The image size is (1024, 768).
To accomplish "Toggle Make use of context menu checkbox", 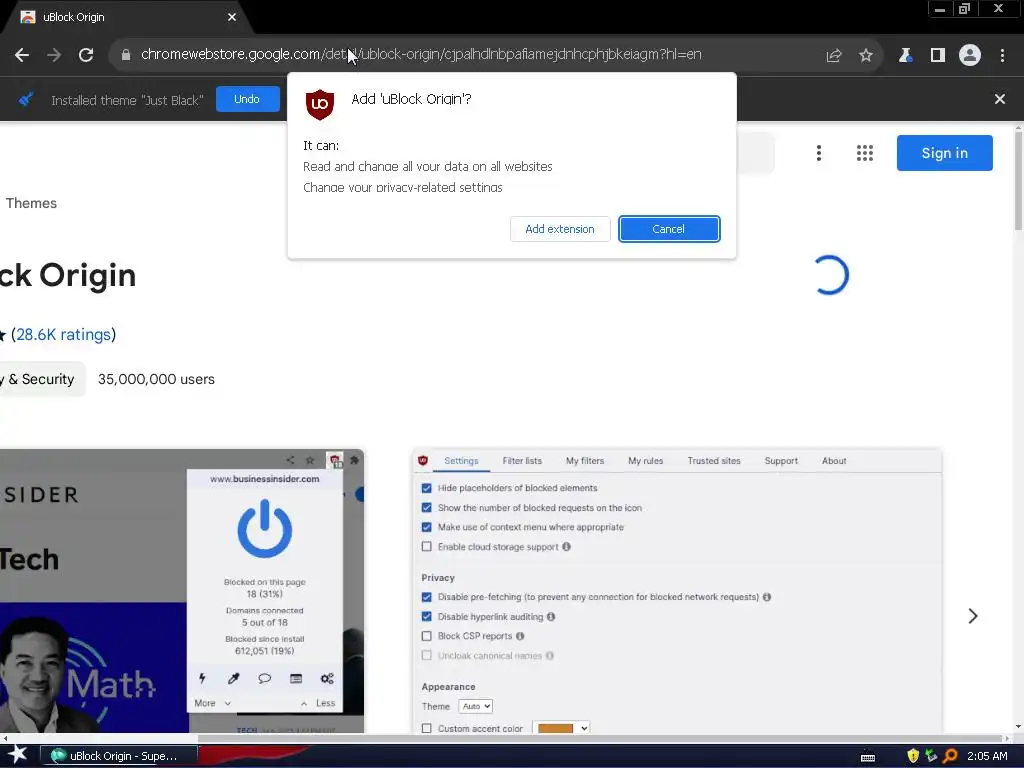I will (426, 527).
